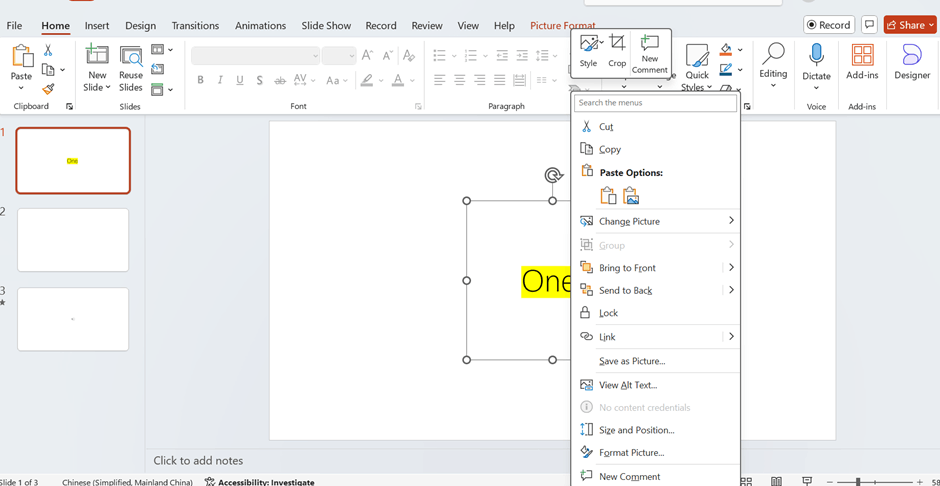Click Size and Position in context menu
The image size is (940, 486).
pos(656,430)
